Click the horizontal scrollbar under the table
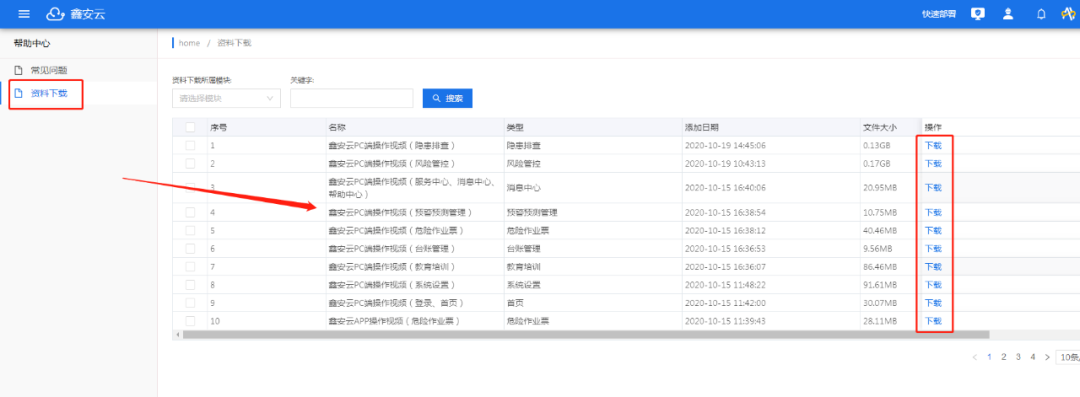This screenshot has width=1080, height=397. click(585, 334)
